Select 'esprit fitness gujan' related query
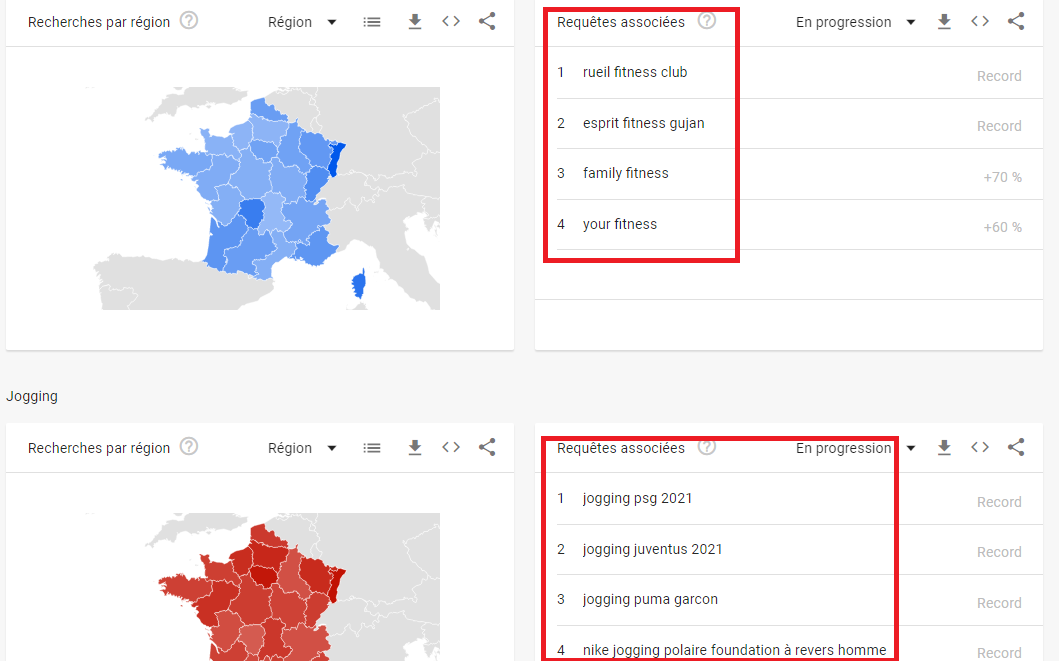The image size is (1059, 661). pos(643,124)
